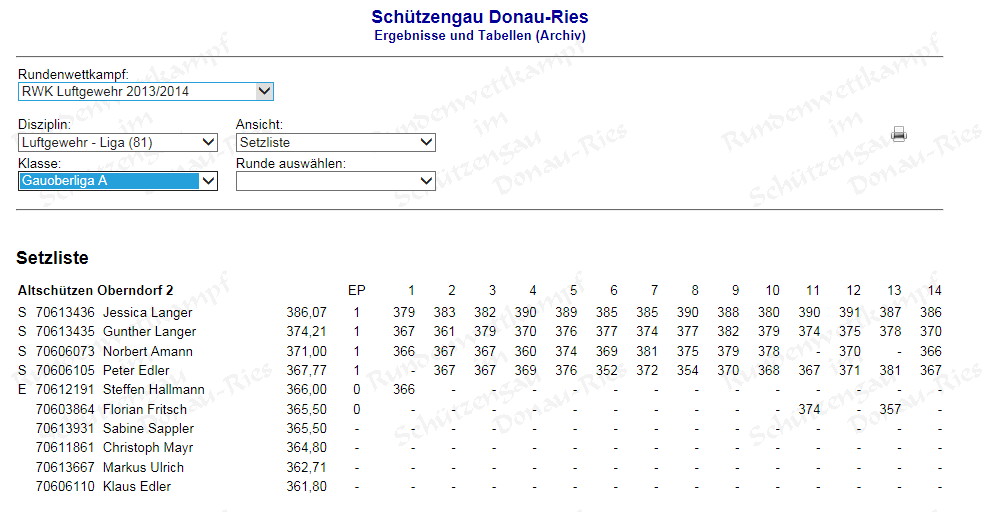Click the name Florian Fritsch

[144, 409]
